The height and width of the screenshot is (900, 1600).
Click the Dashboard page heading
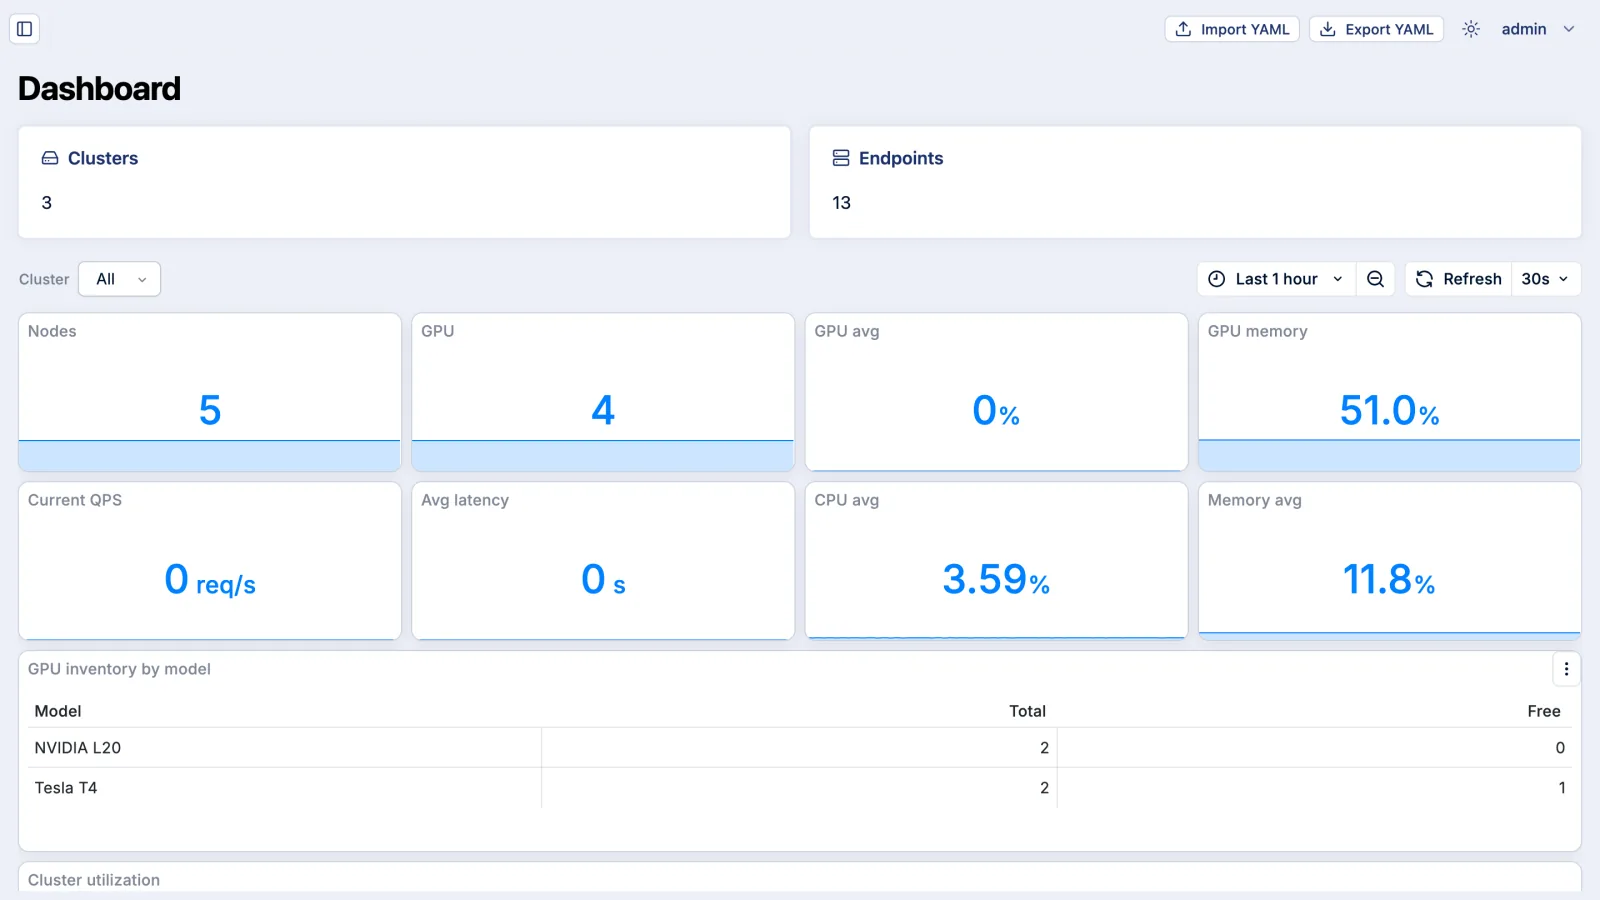[x=100, y=89]
